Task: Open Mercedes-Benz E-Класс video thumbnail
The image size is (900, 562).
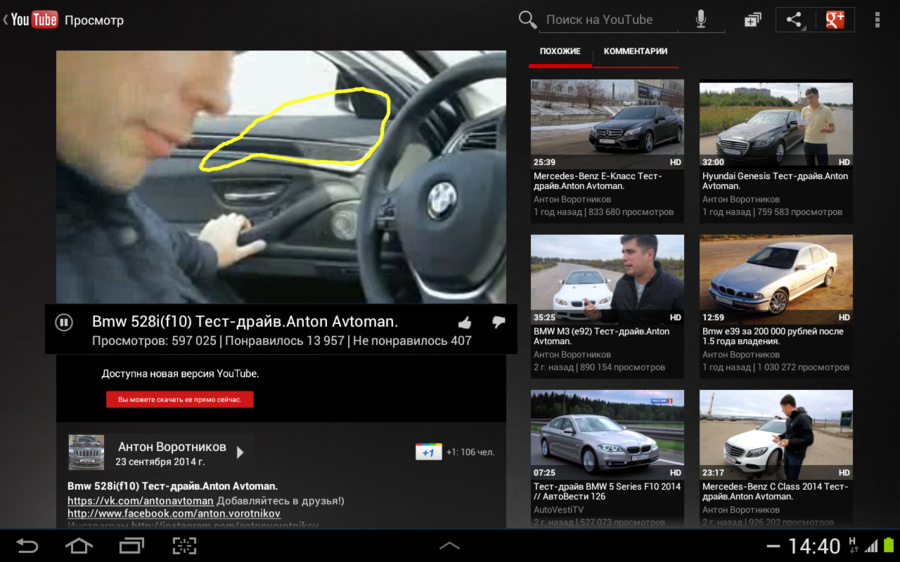Action: (607, 123)
